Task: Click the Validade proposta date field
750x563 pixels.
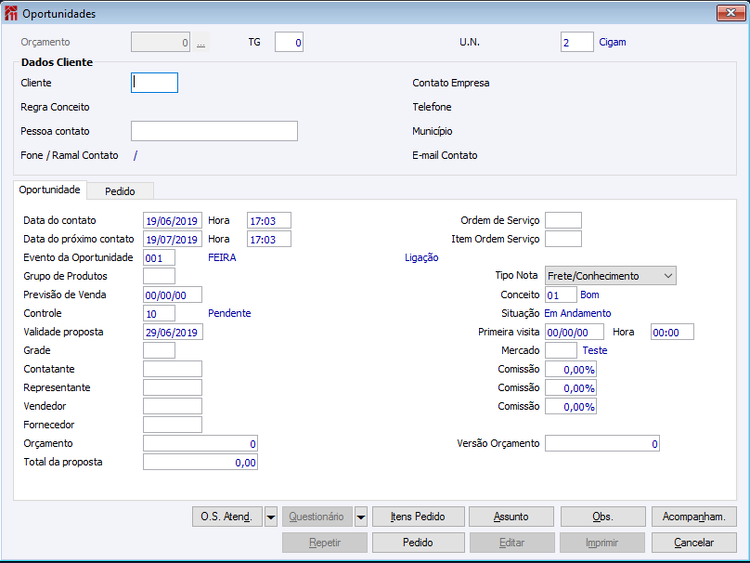Action: coord(173,332)
